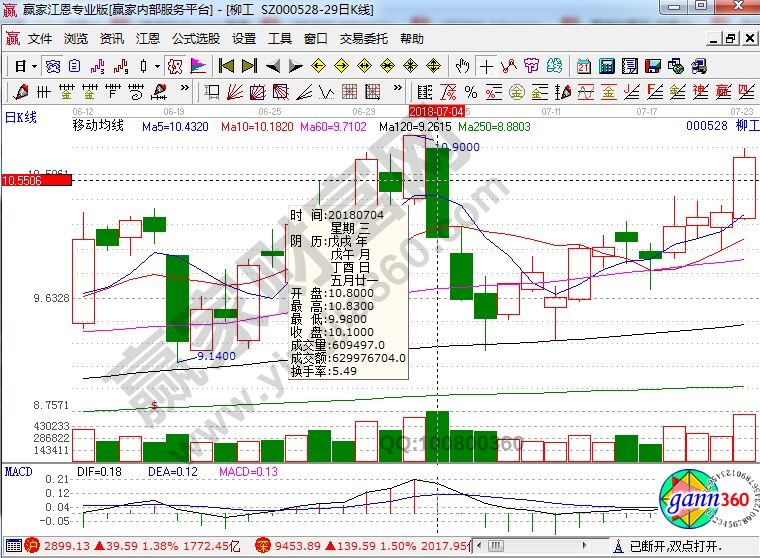Click the black right-pointing play arrow
The image size is (760, 558).
[x=296, y=66]
